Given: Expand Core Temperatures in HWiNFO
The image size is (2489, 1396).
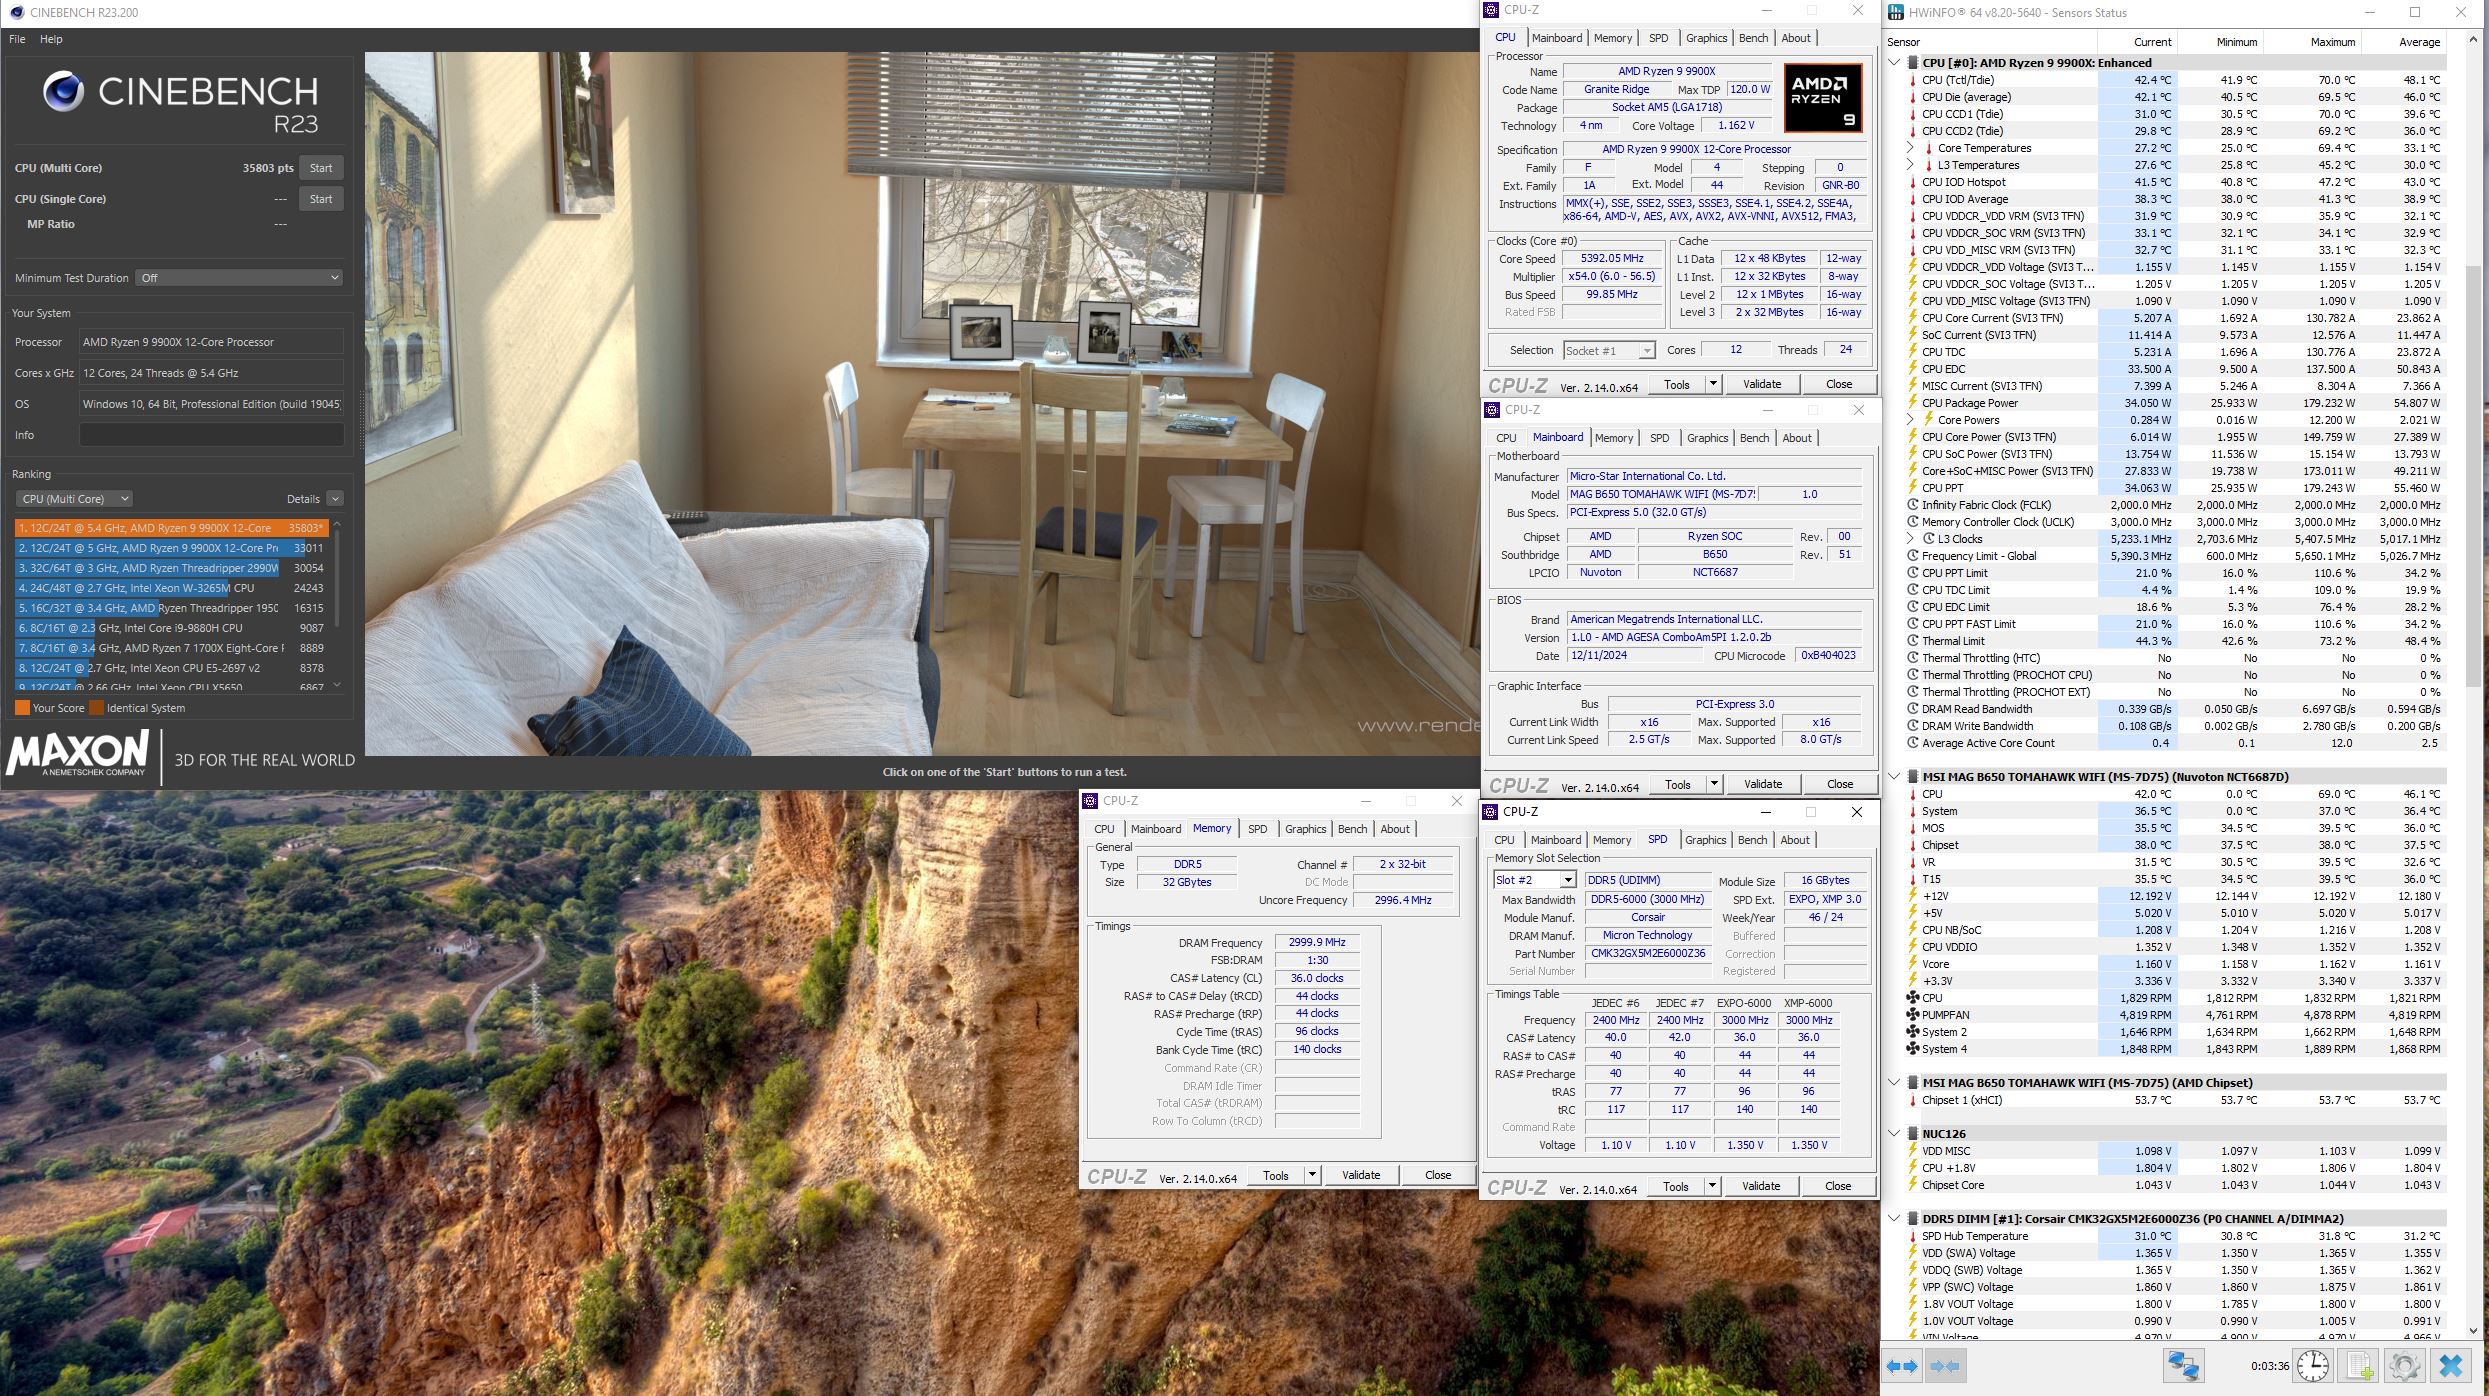Looking at the screenshot, I should [1910, 148].
